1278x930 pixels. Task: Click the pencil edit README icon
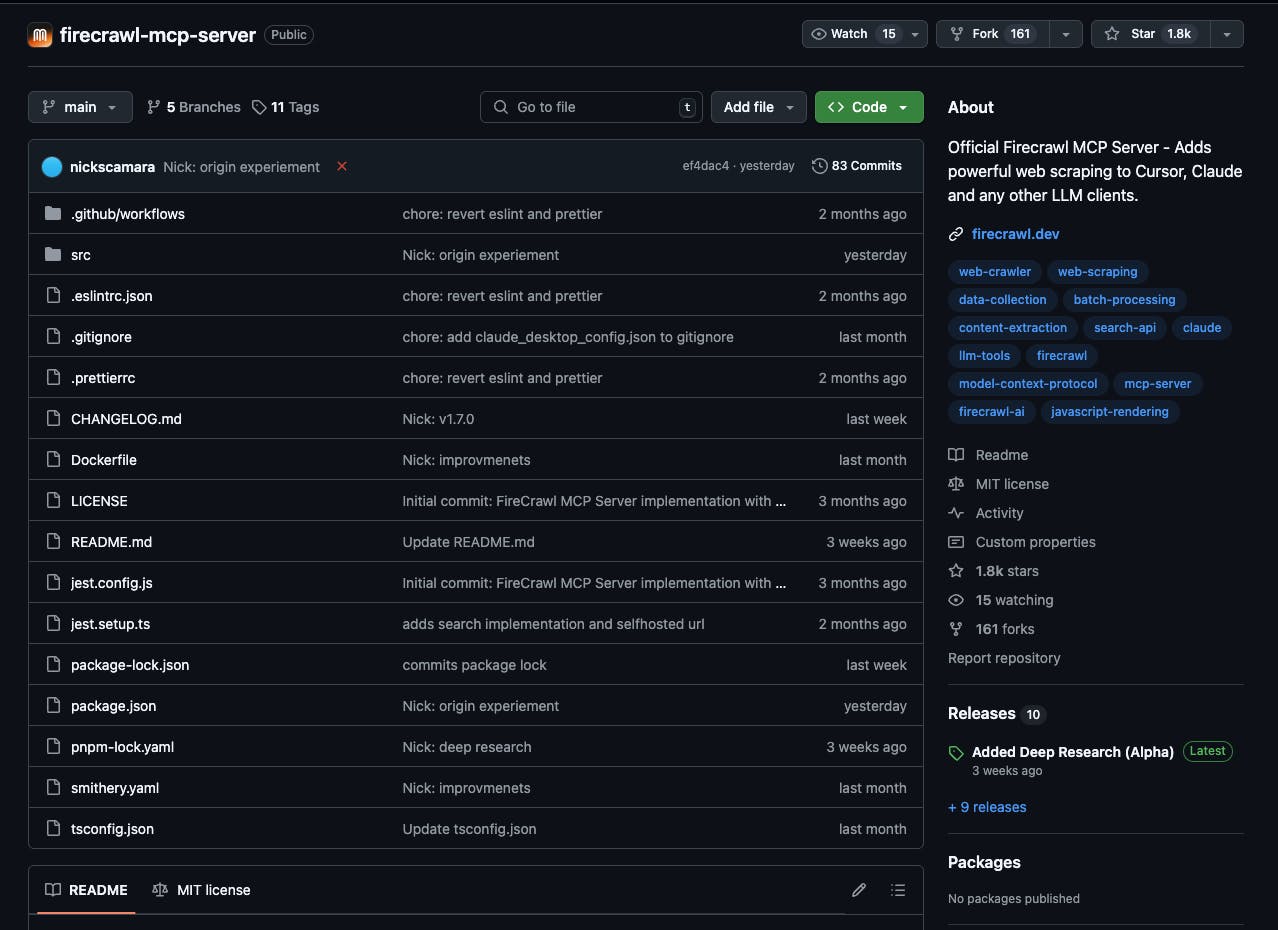pos(859,890)
